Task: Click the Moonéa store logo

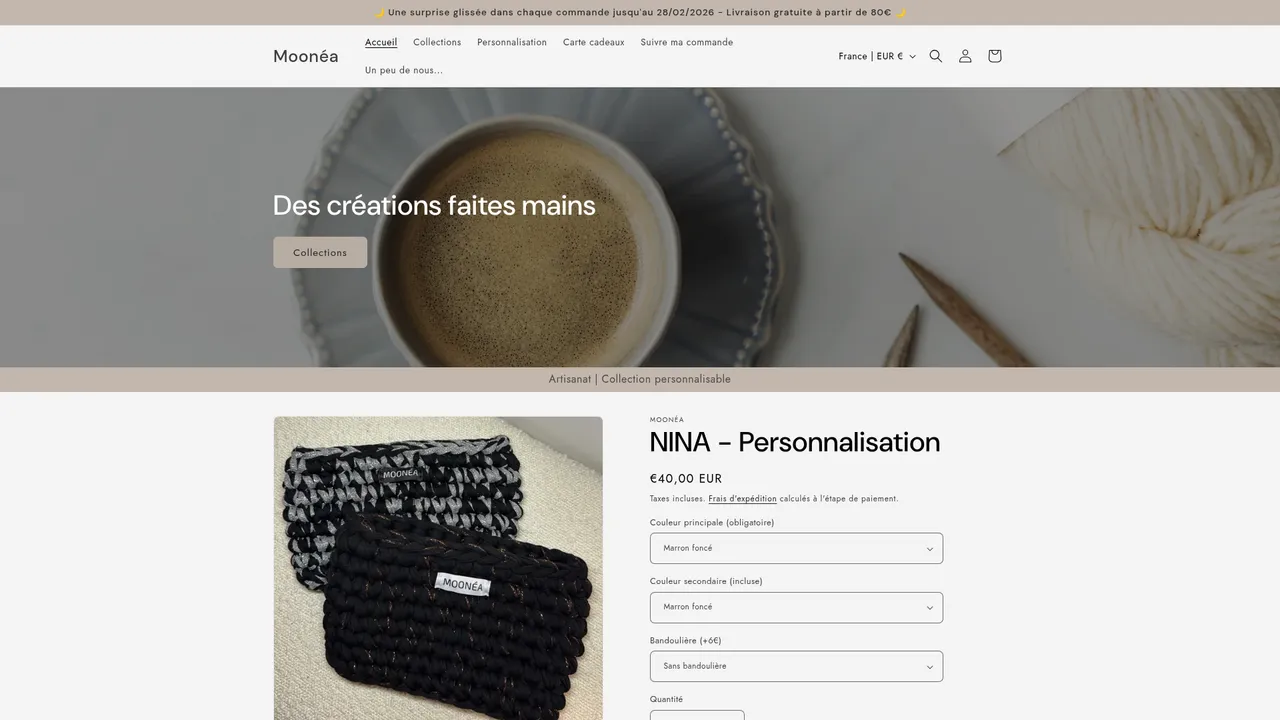Action: coord(306,56)
